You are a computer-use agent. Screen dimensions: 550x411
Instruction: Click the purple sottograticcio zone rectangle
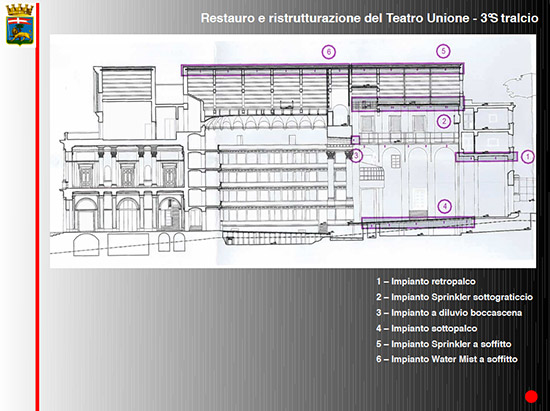pyautogui.click(x=408, y=104)
